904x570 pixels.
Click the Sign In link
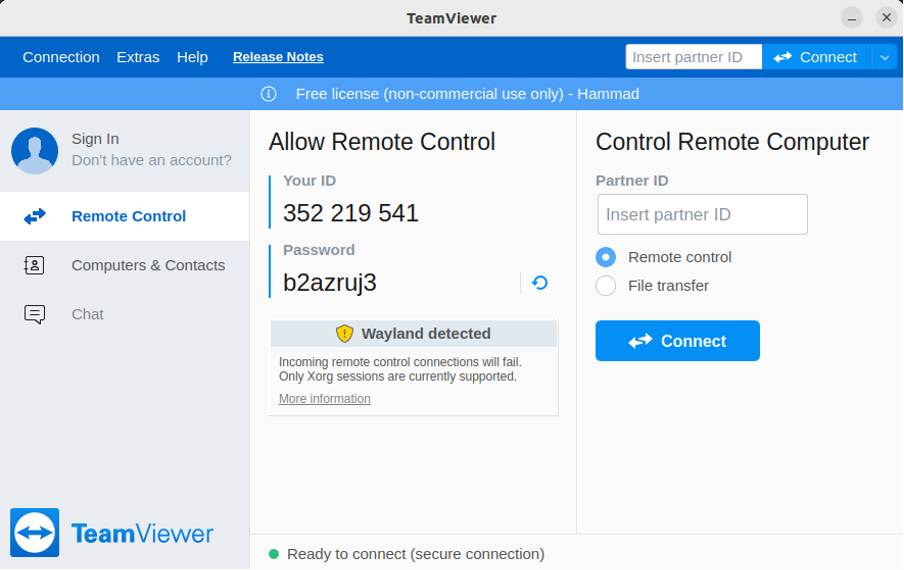95,139
